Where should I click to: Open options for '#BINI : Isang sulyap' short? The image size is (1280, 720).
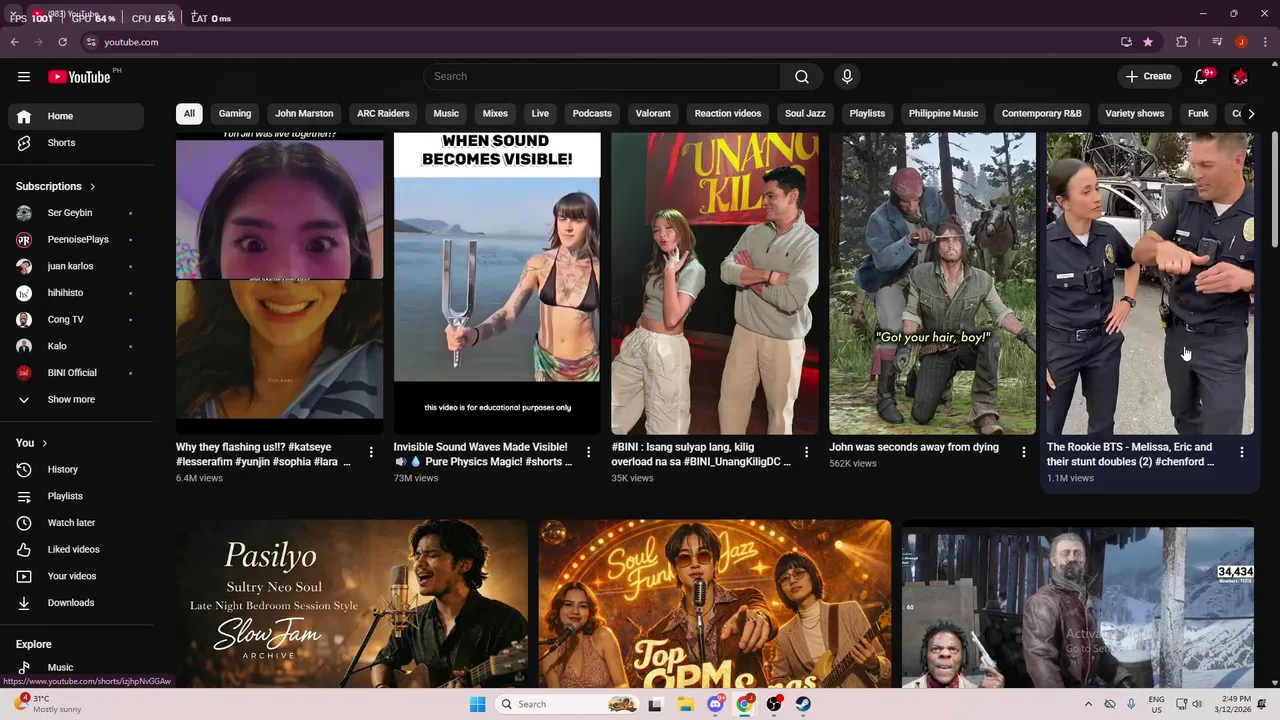click(x=806, y=452)
